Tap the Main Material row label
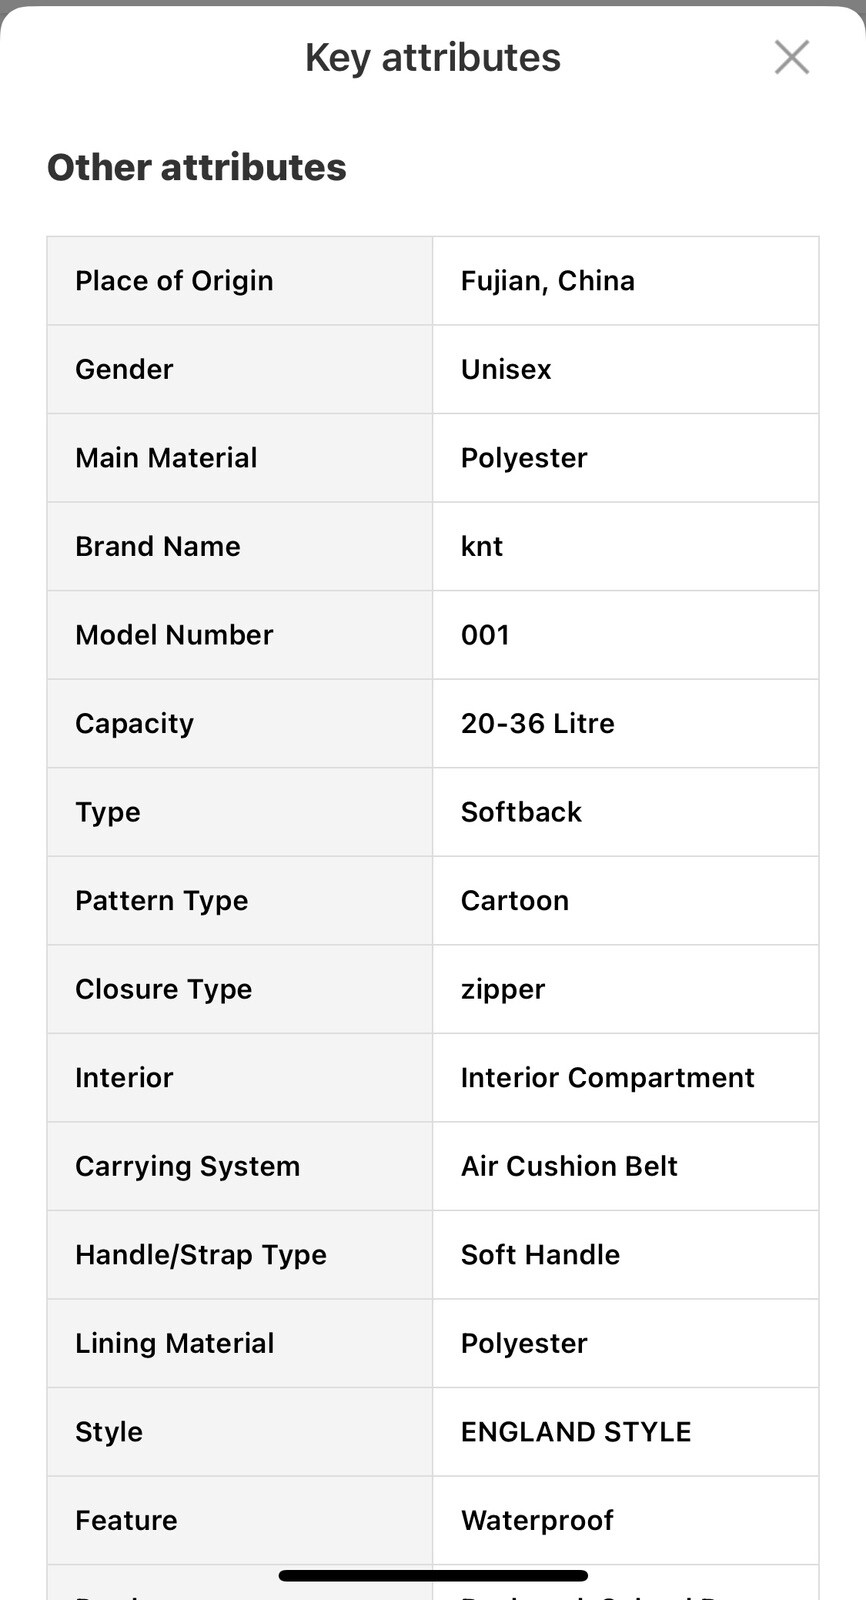 166,458
